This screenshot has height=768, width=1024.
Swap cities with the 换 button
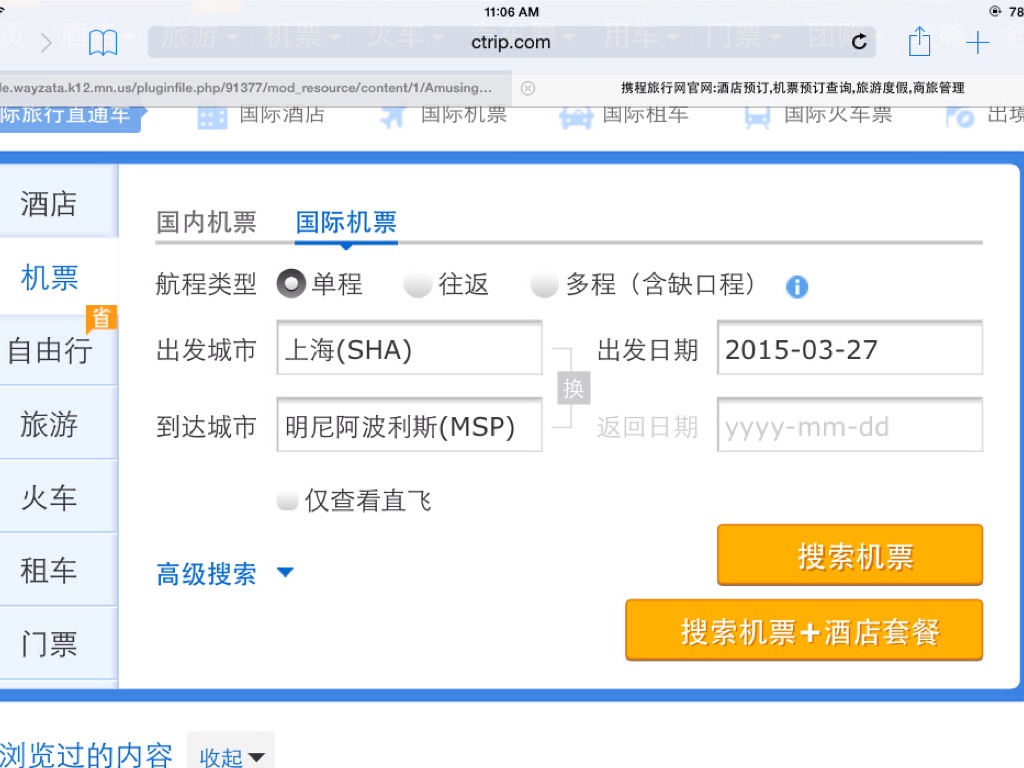[x=573, y=388]
